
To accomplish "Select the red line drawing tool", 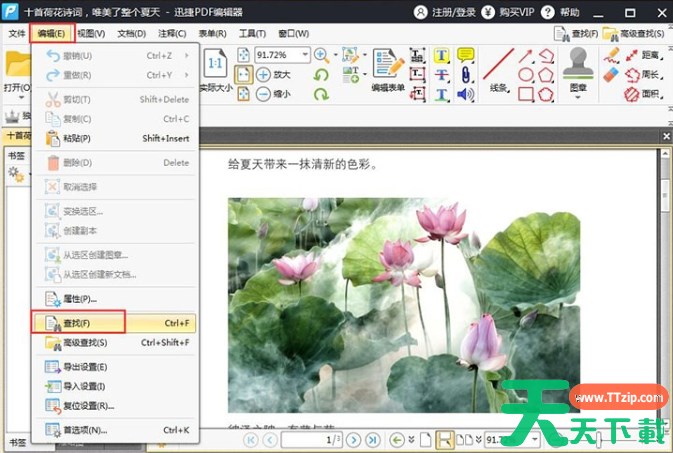I will coord(499,63).
